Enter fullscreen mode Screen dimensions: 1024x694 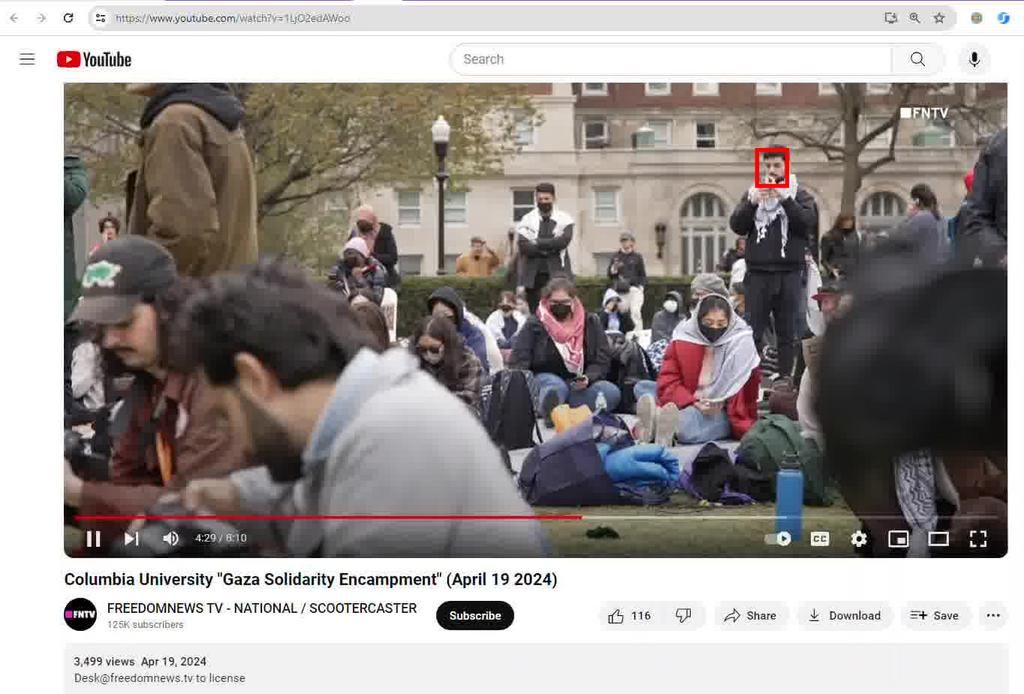click(x=978, y=538)
